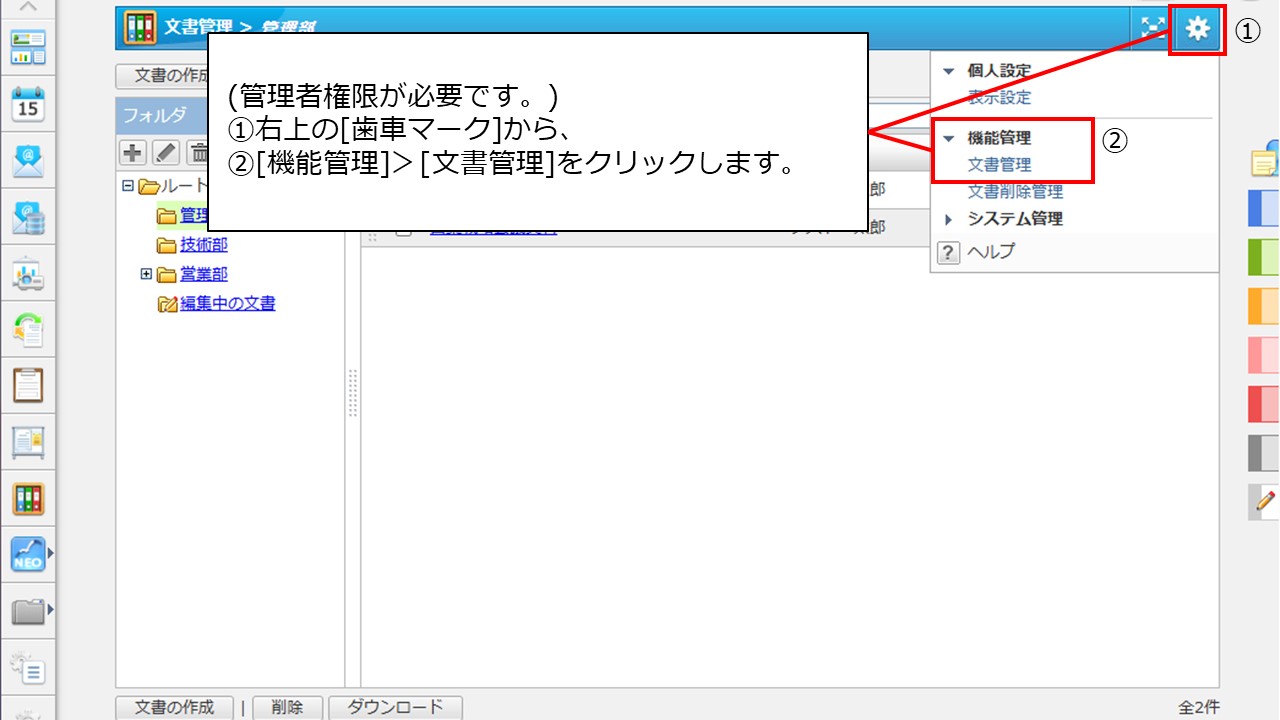Click the pencil icon on right edge
This screenshot has width=1280, height=720.
click(x=1265, y=501)
